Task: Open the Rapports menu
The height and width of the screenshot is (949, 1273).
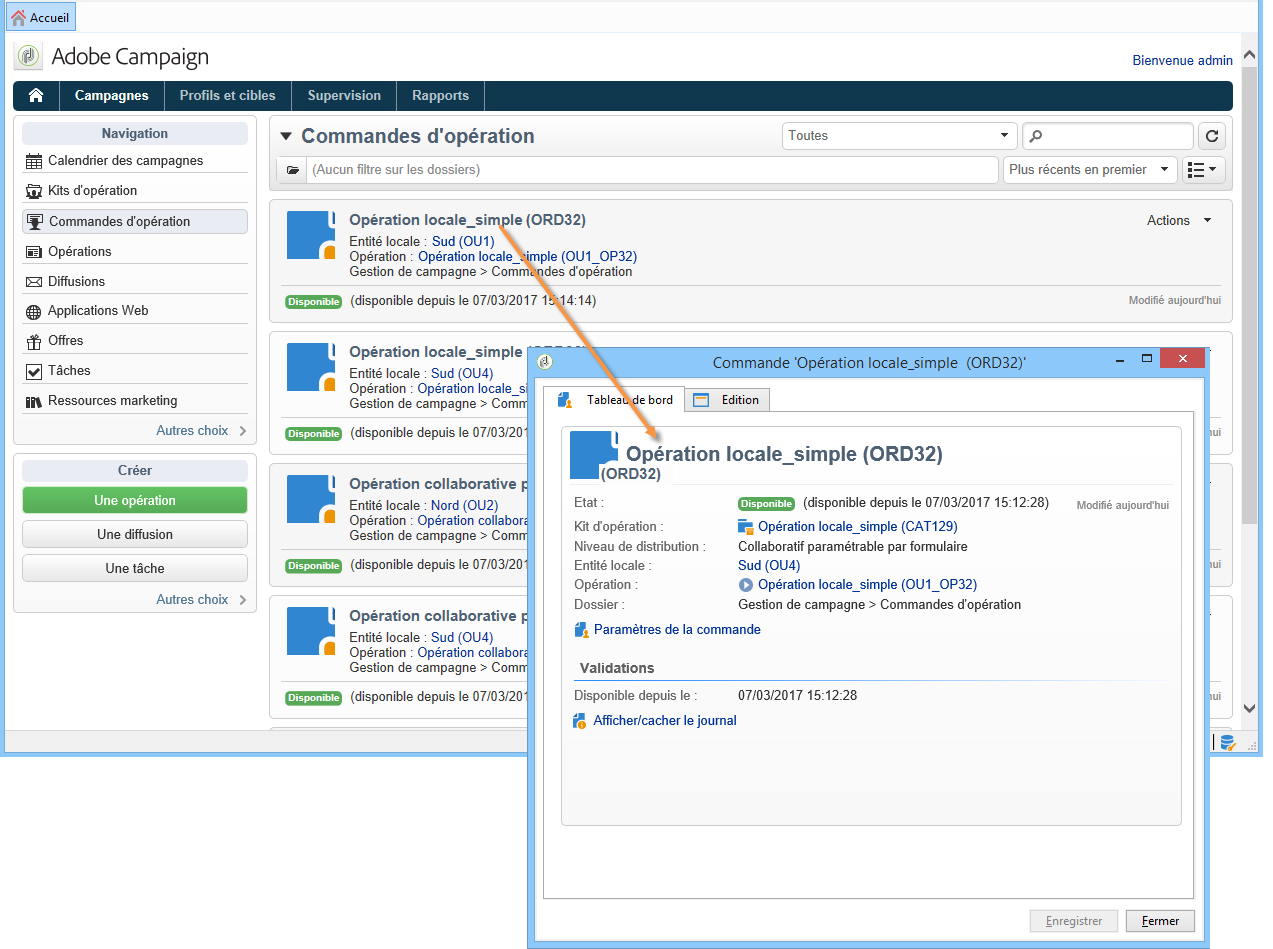Action: coord(440,96)
